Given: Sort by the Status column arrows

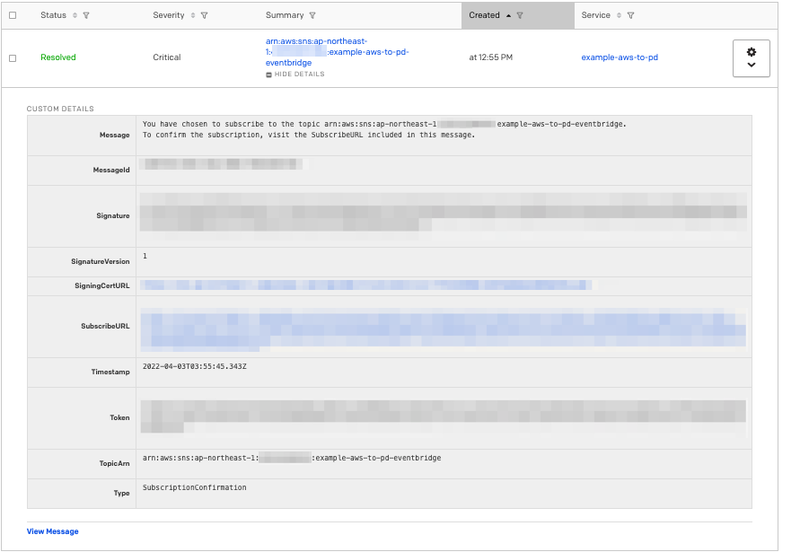Looking at the screenshot, I should pyautogui.click(x=74, y=15).
